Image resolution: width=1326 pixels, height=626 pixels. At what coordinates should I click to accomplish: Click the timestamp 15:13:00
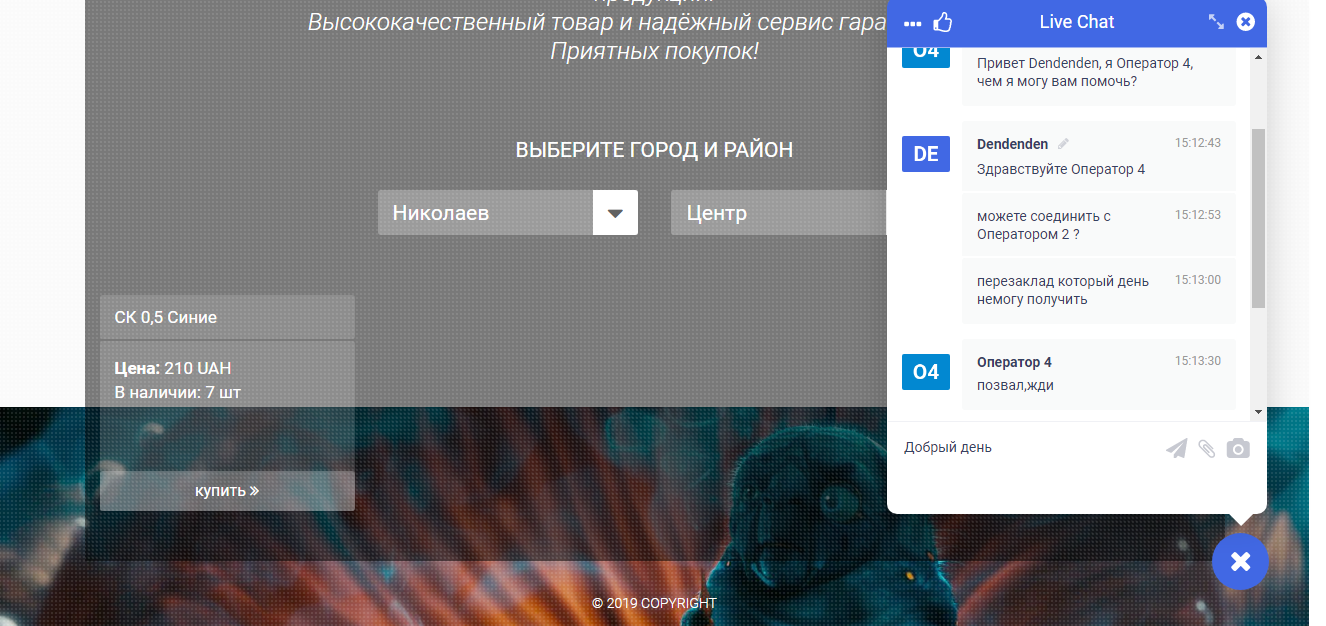tap(1198, 280)
